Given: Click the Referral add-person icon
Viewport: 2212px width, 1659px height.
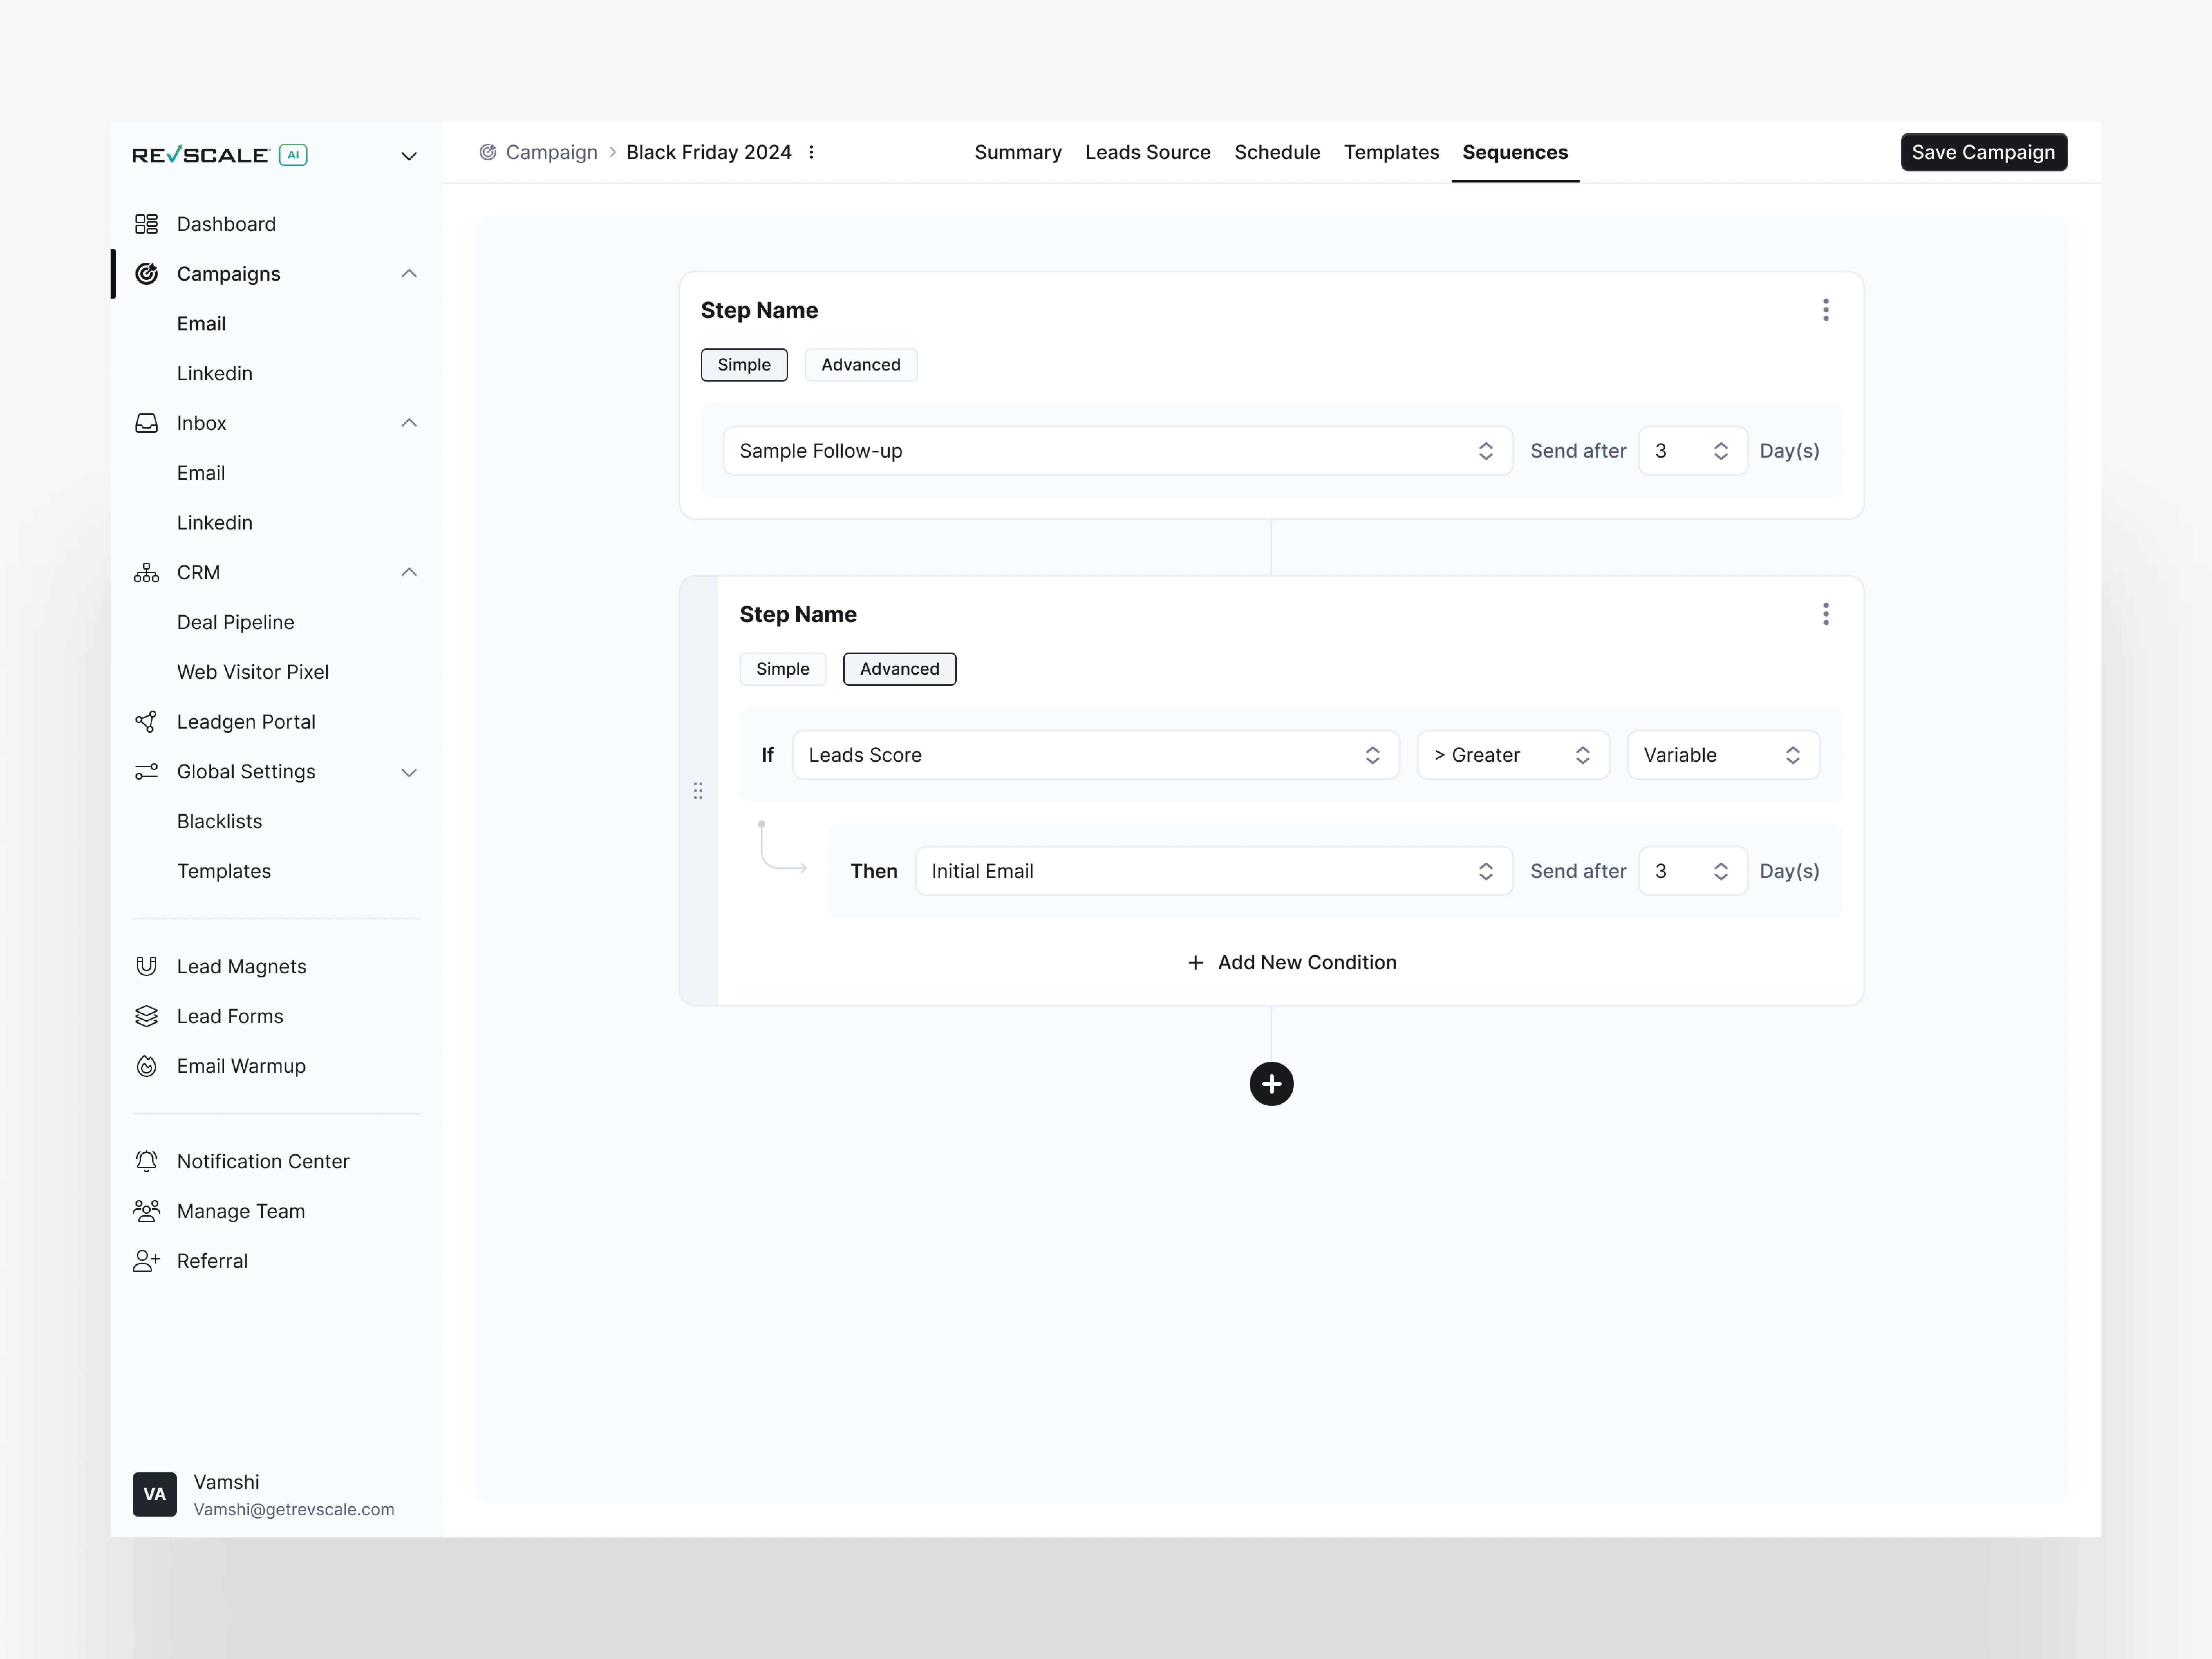Looking at the screenshot, I should pyautogui.click(x=147, y=1261).
